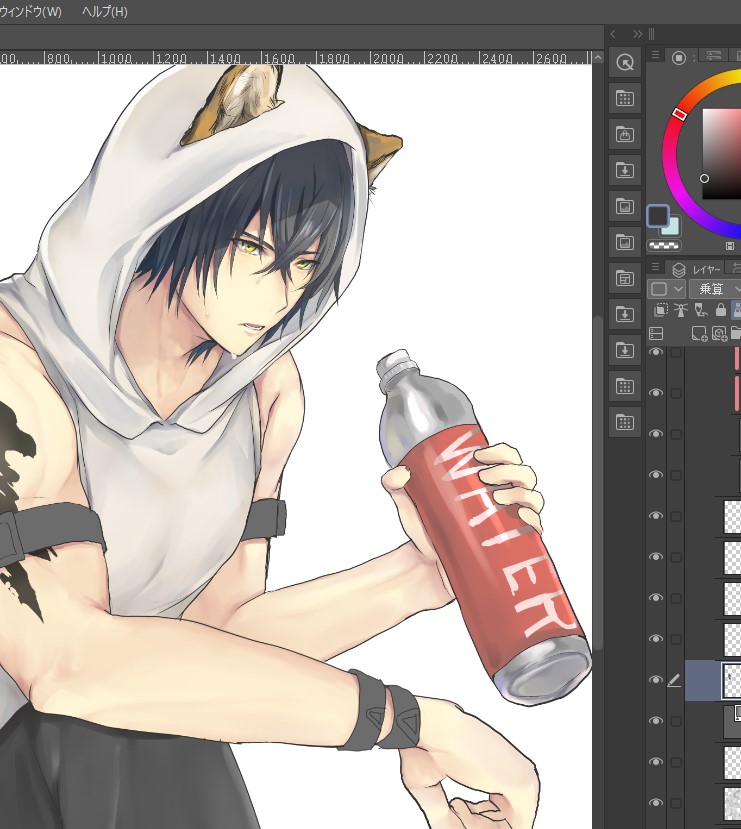Open the bottommost grid material folder icon
Image resolution: width=741 pixels, height=829 pixels.
[x=625, y=422]
